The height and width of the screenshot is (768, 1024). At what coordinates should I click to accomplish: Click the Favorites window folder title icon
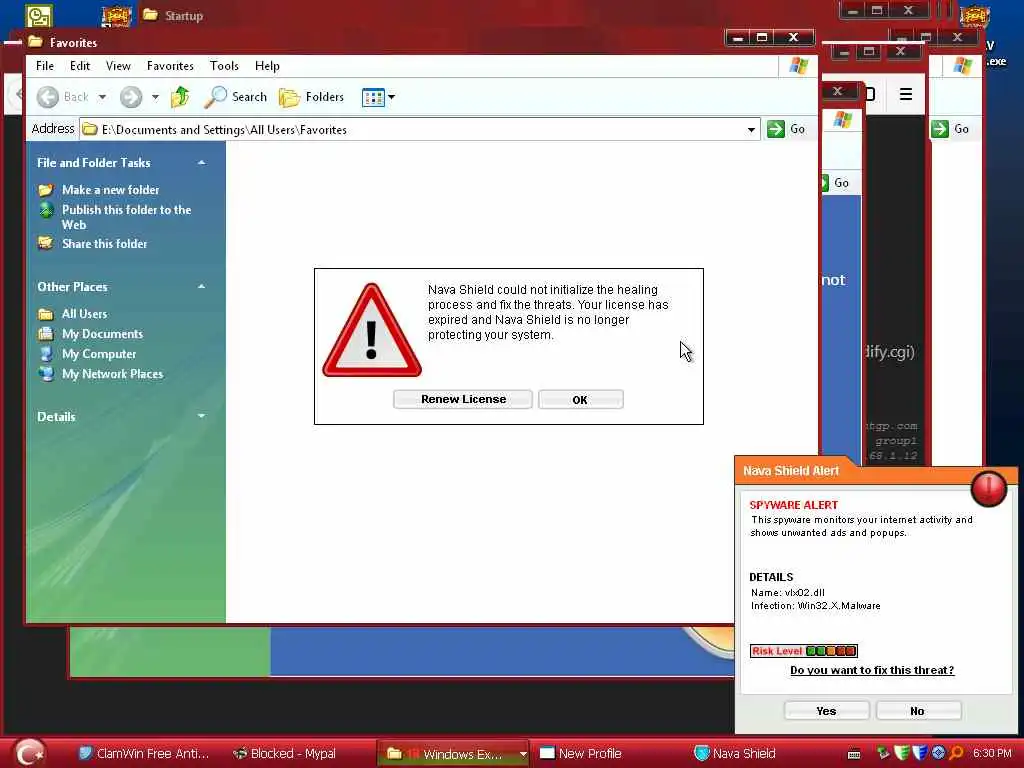pos(35,42)
